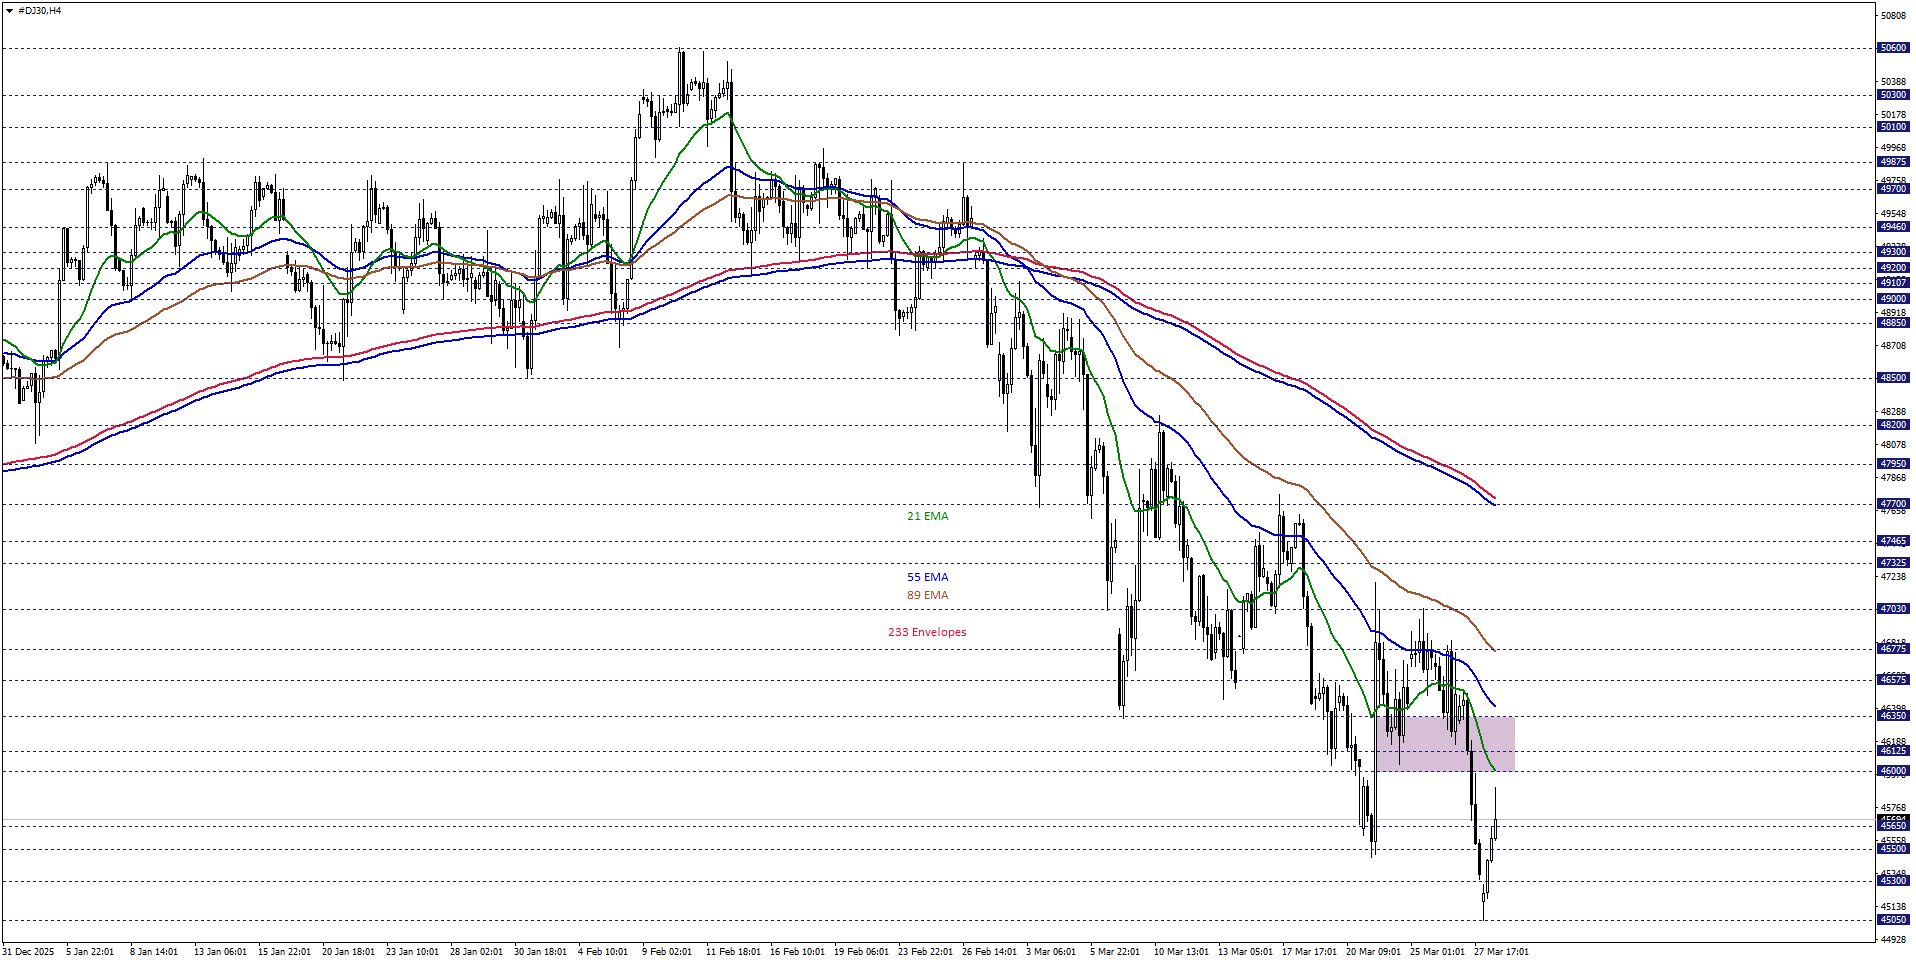Click the 49875 price level label

(x=1893, y=162)
